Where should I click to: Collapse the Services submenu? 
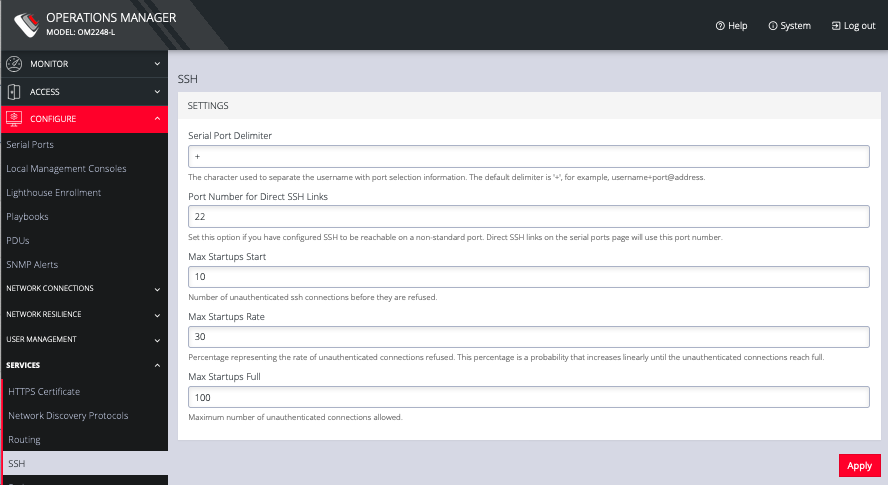(x=157, y=365)
